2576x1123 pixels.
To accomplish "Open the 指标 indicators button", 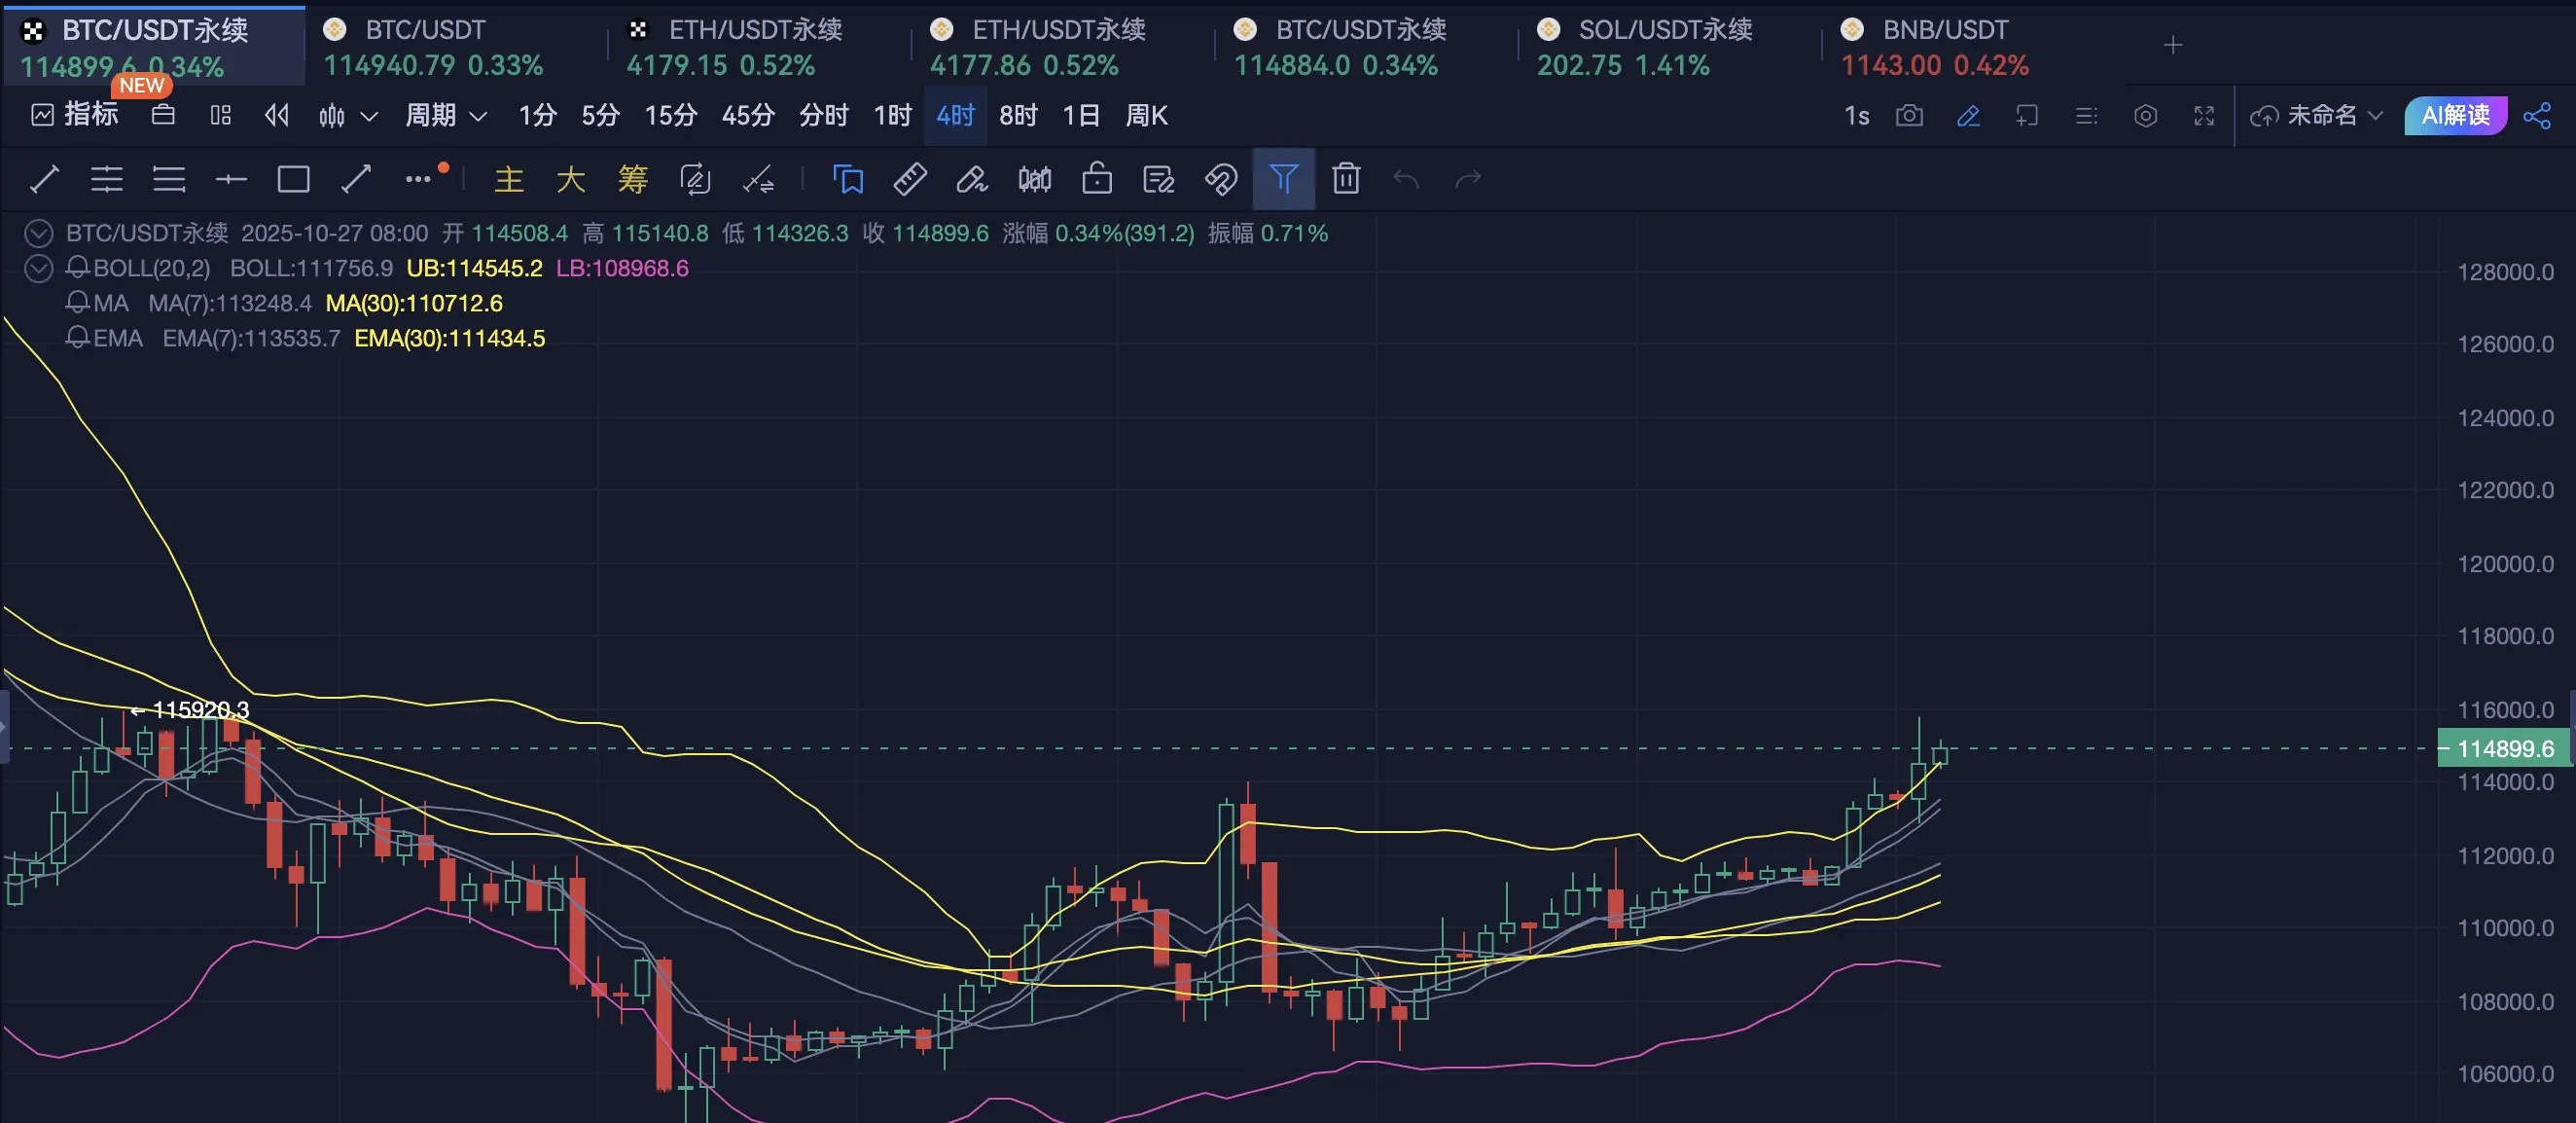I will pyautogui.click(x=76, y=116).
